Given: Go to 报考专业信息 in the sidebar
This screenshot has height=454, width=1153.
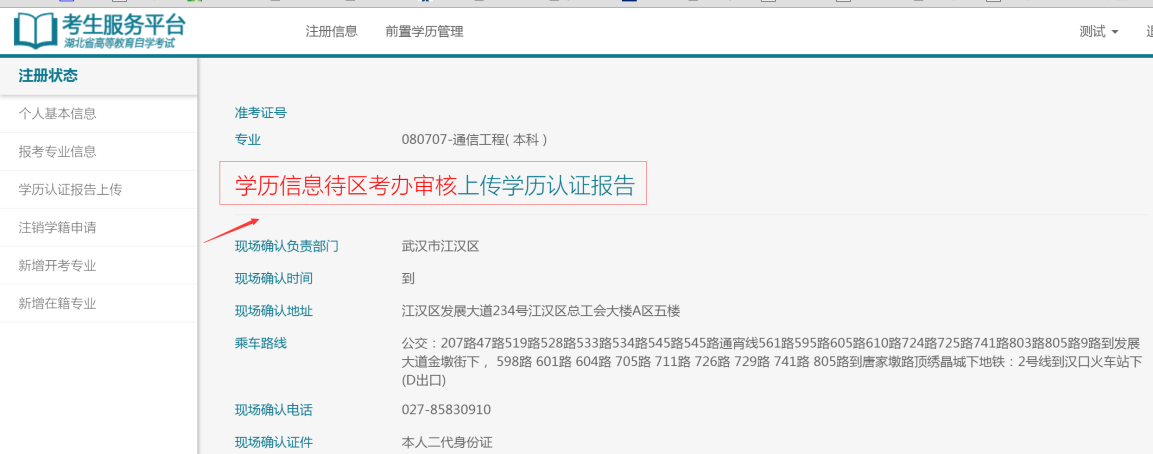Looking at the screenshot, I should point(57,152).
